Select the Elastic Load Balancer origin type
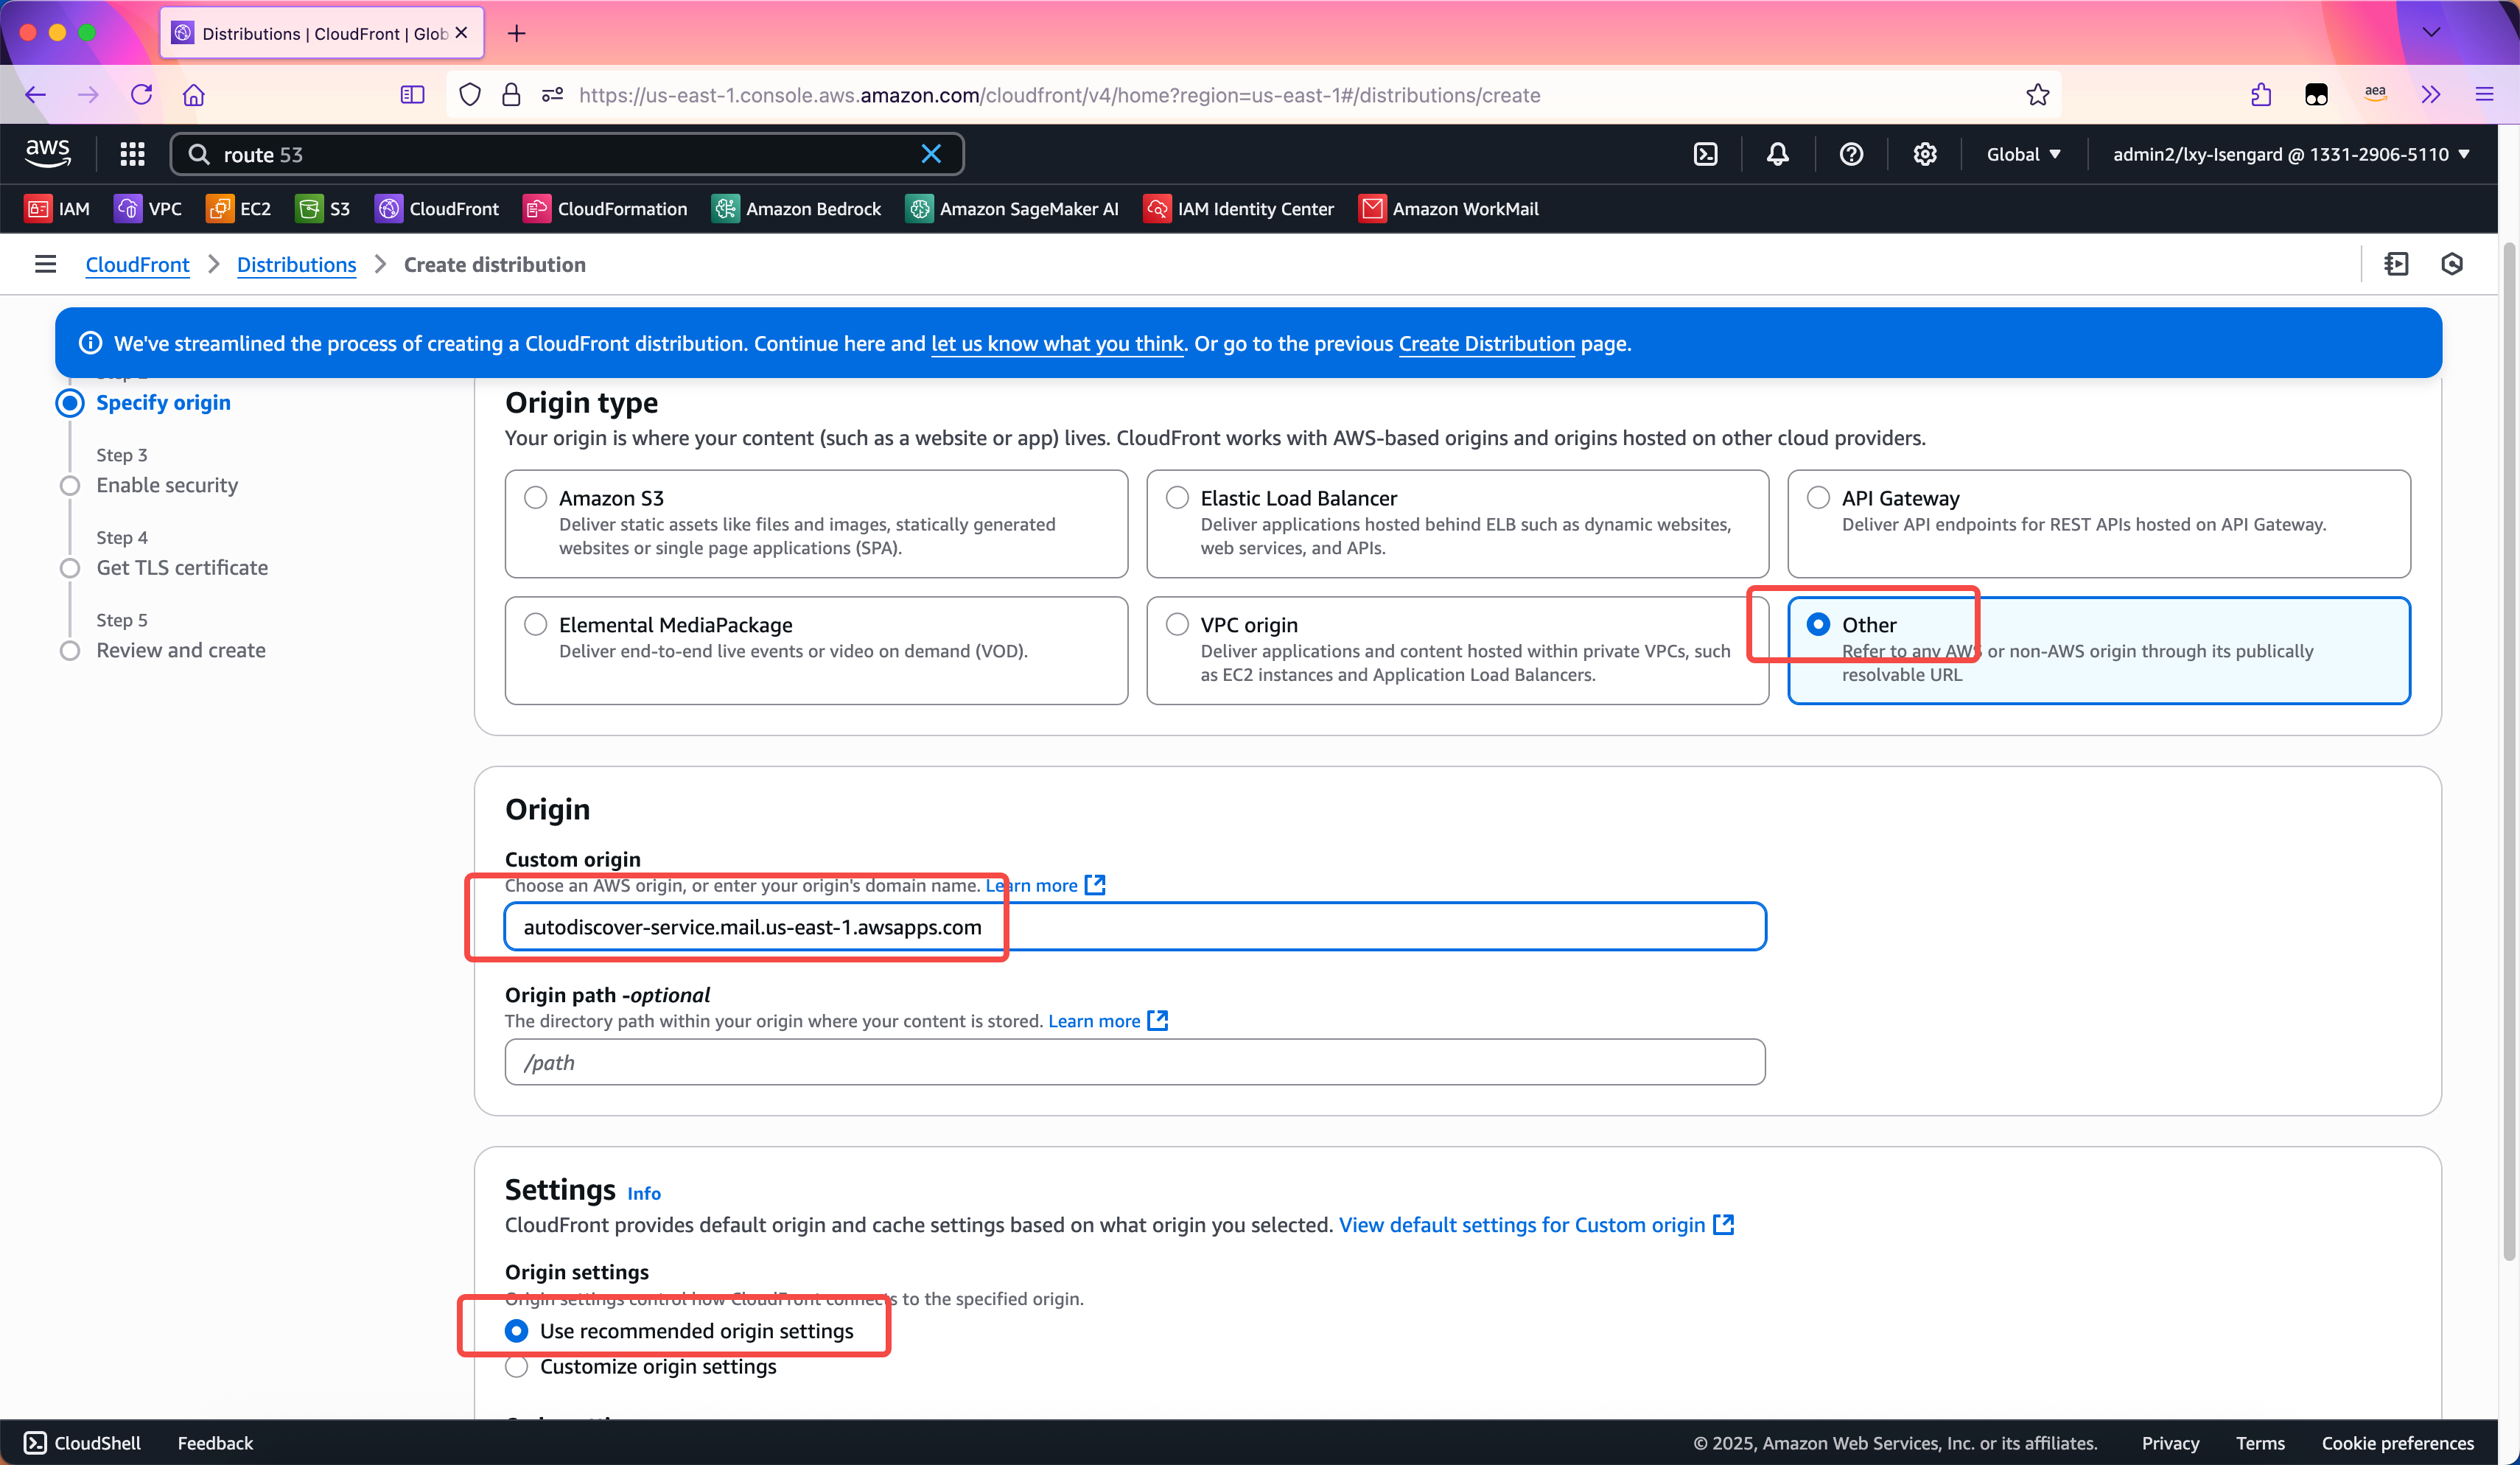2520x1465 pixels. (x=1457, y=523)
